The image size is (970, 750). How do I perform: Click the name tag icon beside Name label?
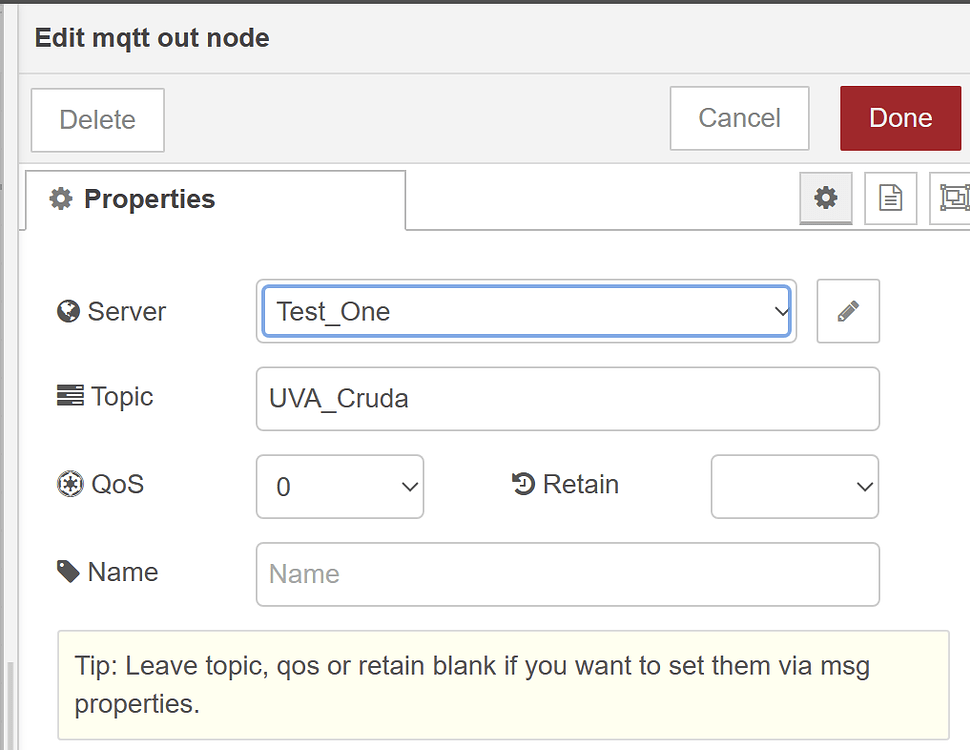coord(66,571)
